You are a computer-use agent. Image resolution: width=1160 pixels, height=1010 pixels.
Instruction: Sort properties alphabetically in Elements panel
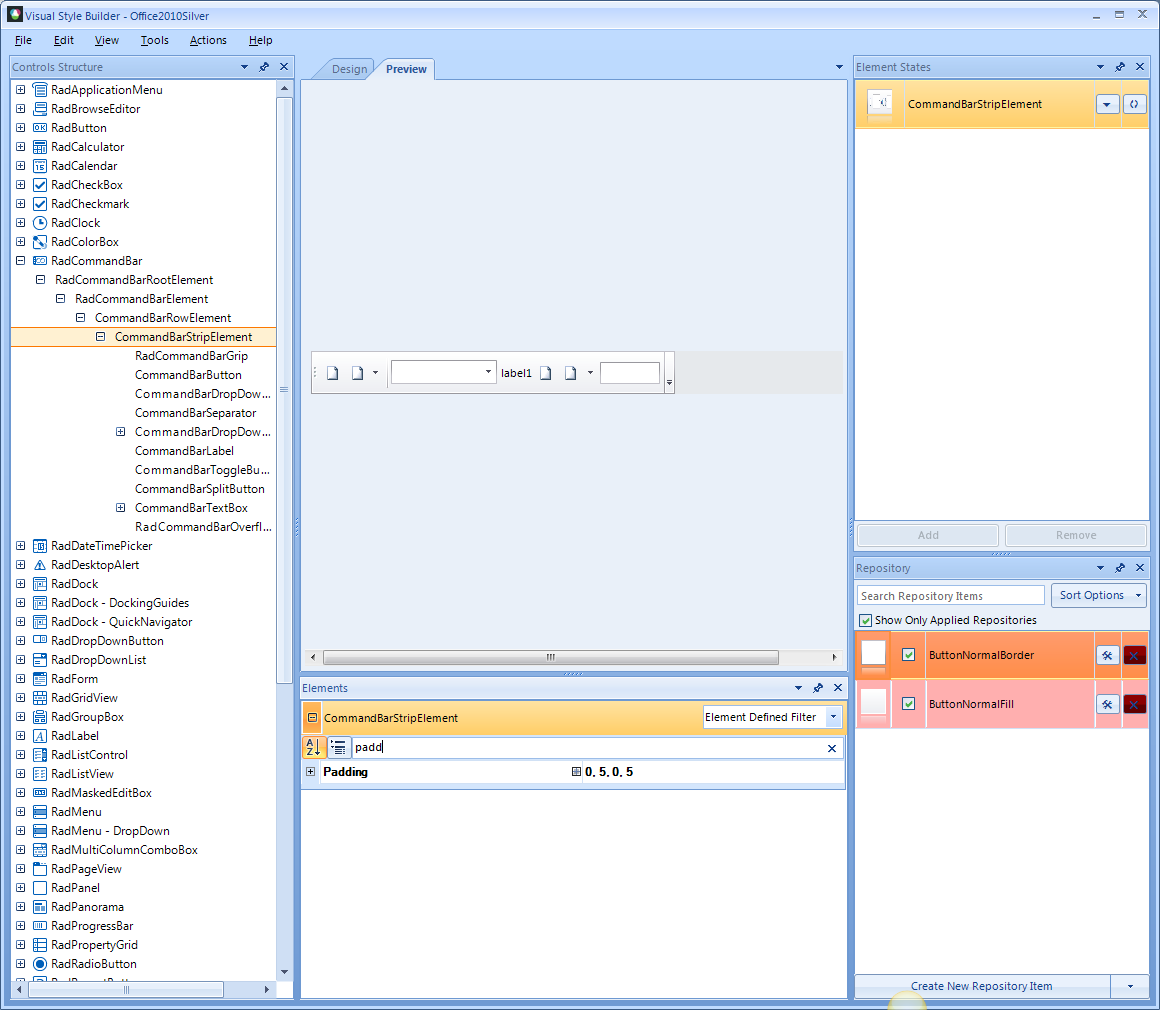313,747
